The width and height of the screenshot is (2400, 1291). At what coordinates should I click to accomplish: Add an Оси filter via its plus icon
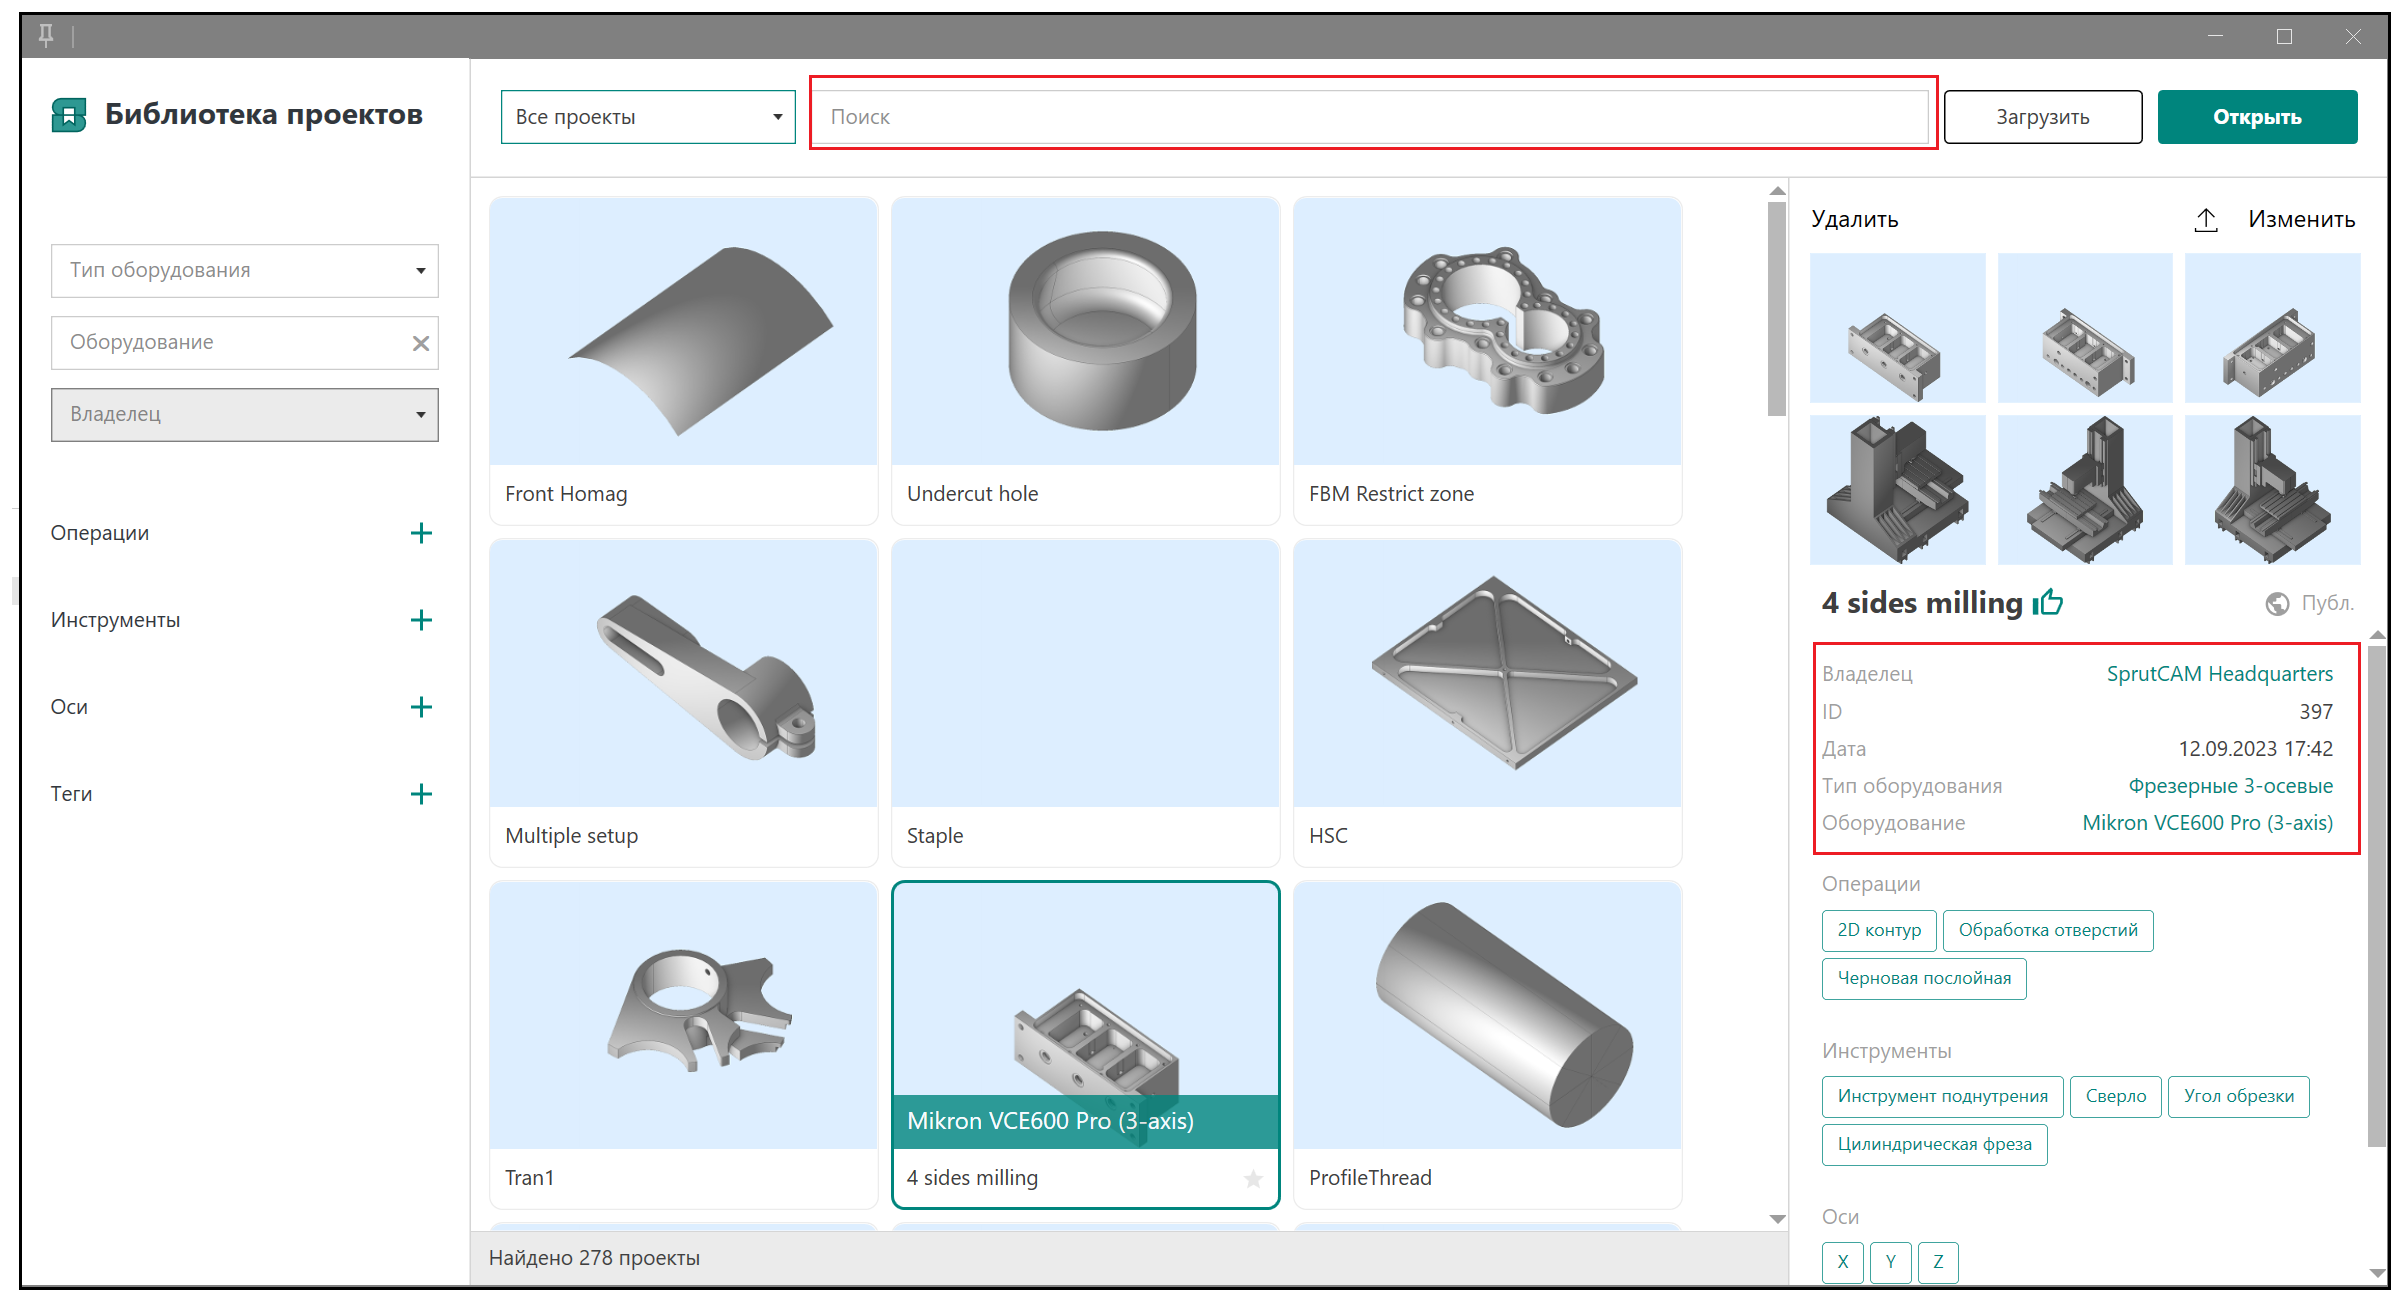[421, 707]
